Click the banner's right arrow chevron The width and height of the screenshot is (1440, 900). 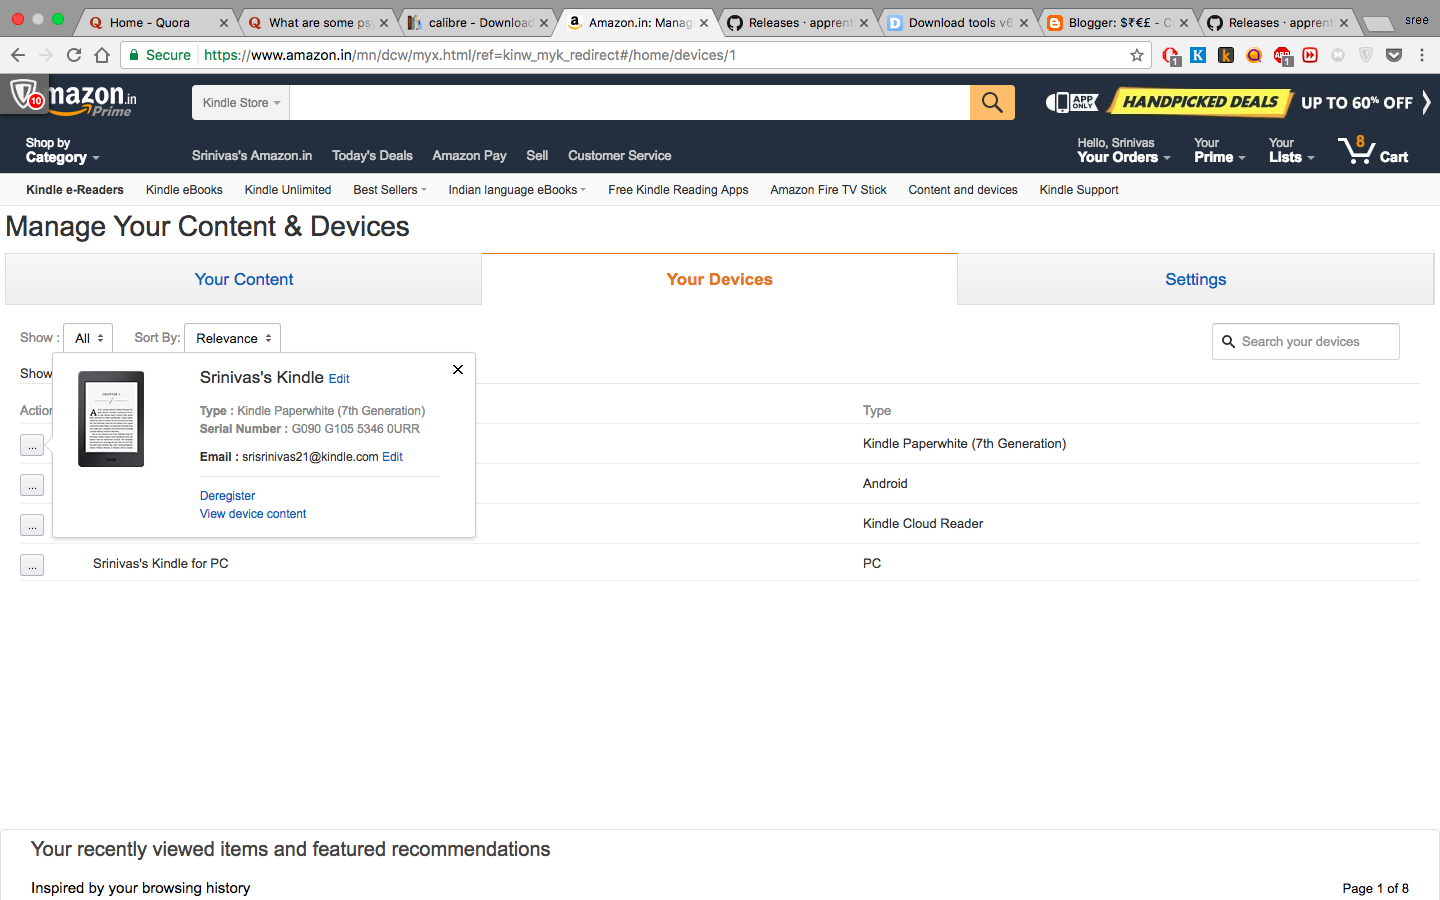[x=1426, y=102]
